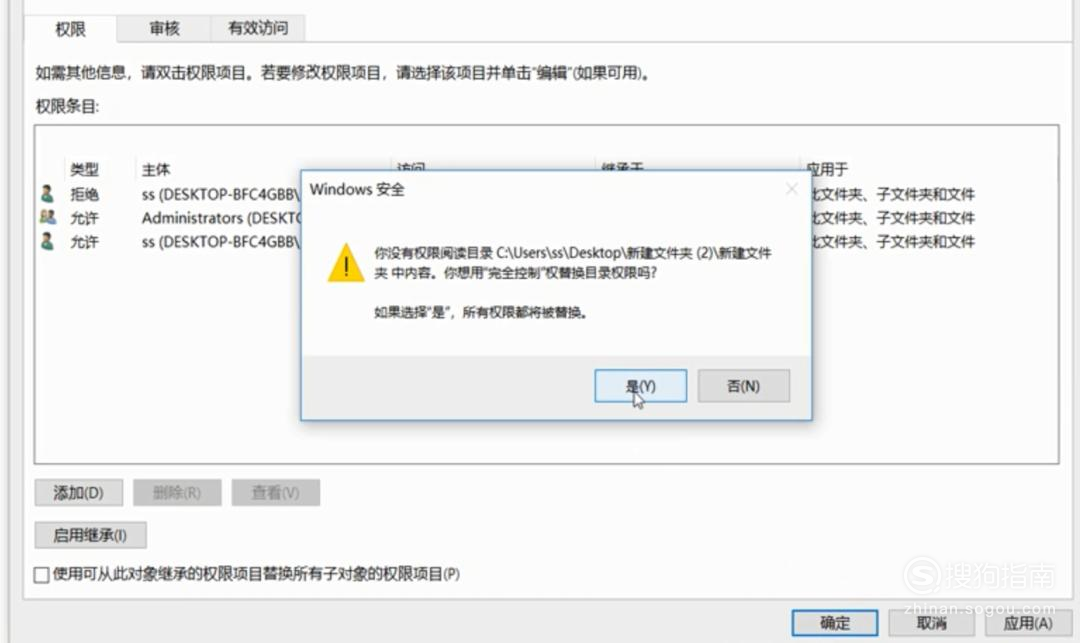The width and height of the screenshot is (1080, 643).
Task: Switch to the 审核 tab
Action: tap(164, 28)
